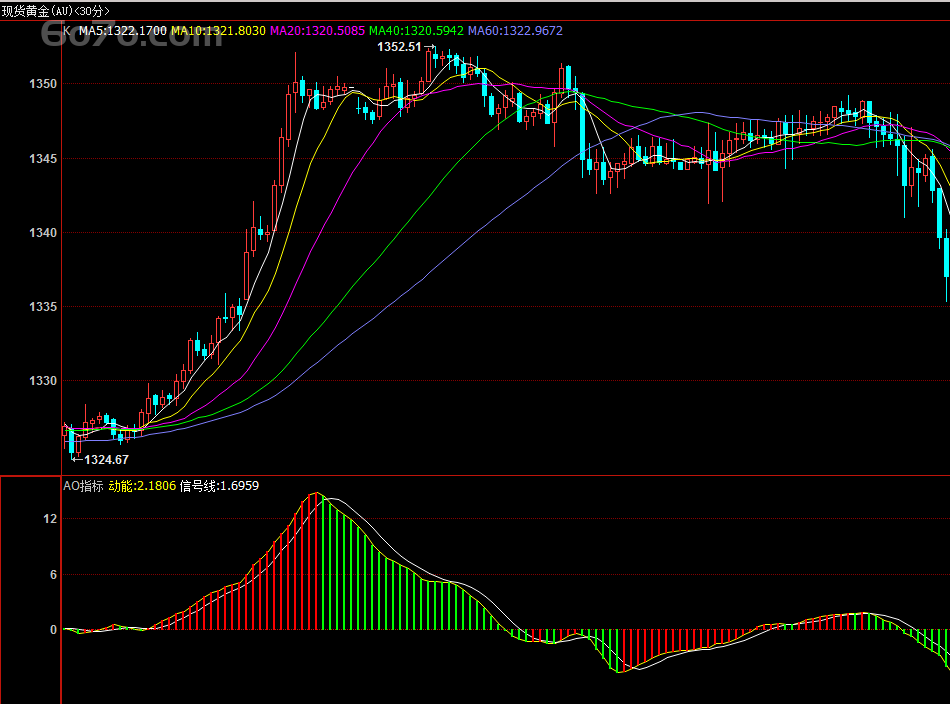Click the 1352.51 high price marker

tap(399, 47)
